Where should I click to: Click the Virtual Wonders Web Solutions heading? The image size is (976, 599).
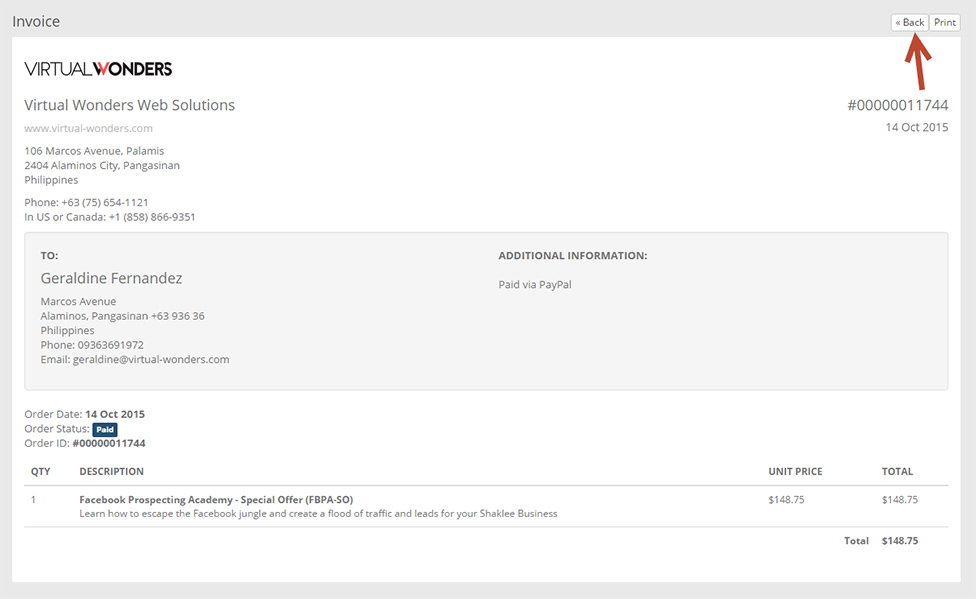pyautogui.click(x=129, y=105)
